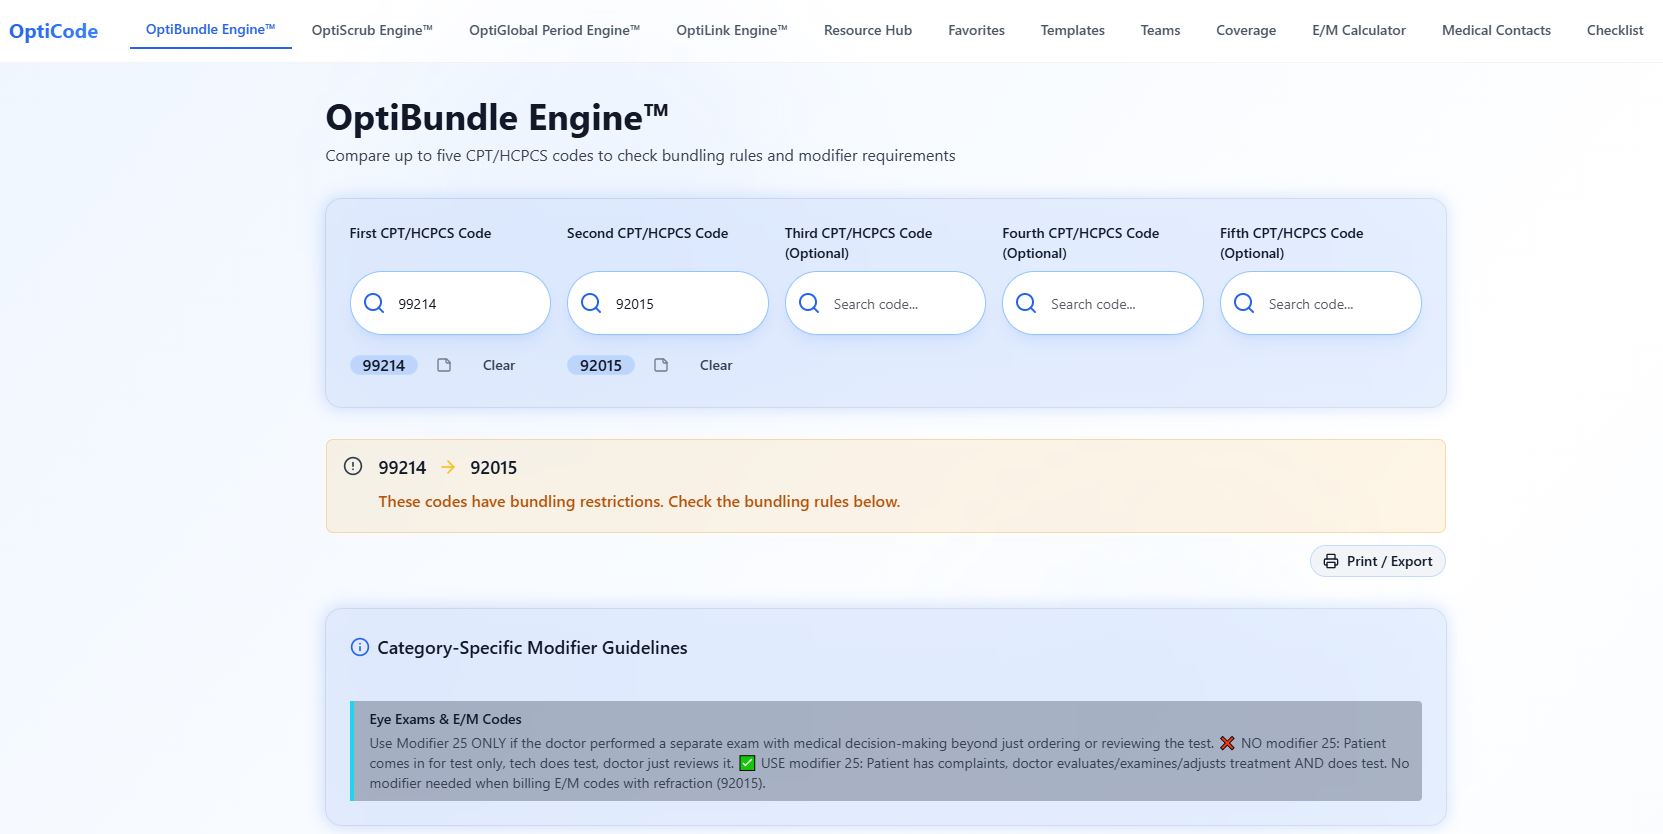Click the 99214 label in the bundling warning
The width and height of the screenshot is (1663, 834).
[402, 467]
